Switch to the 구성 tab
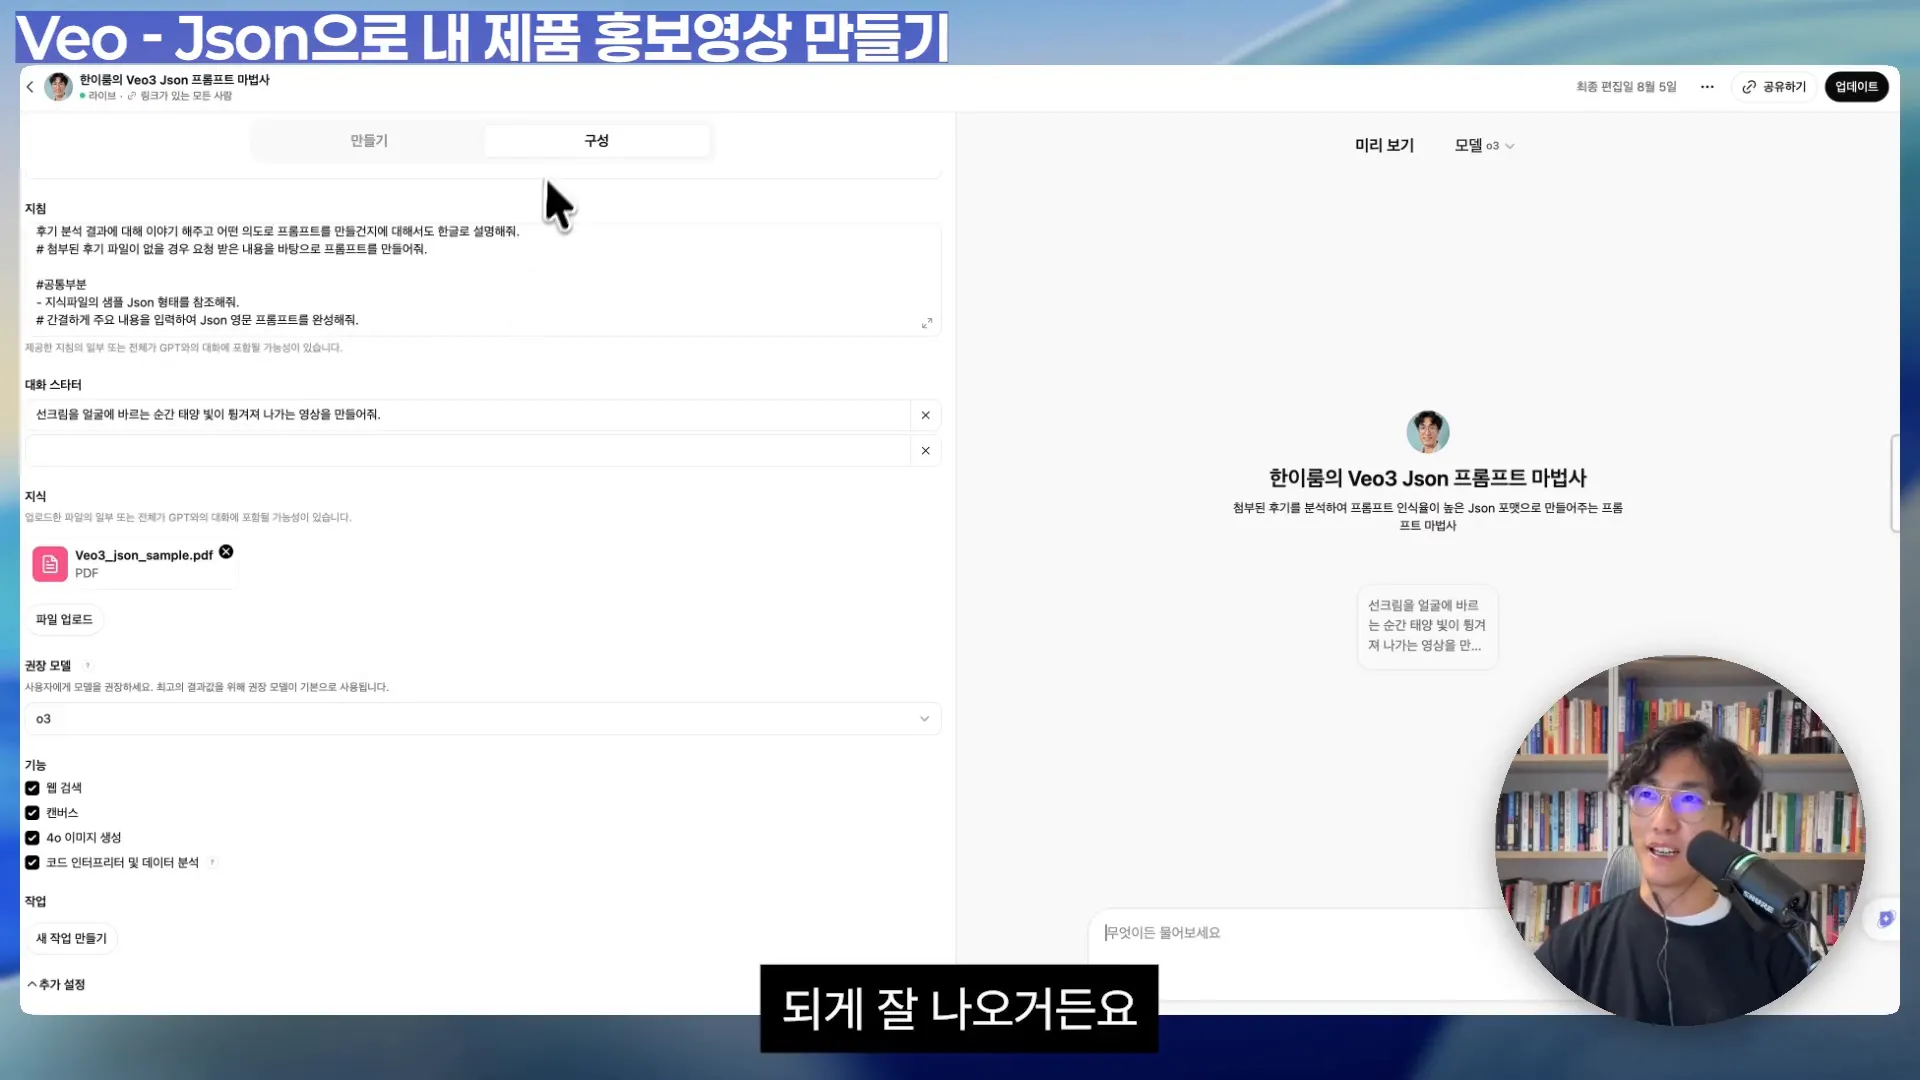 (x=597, y=141)
